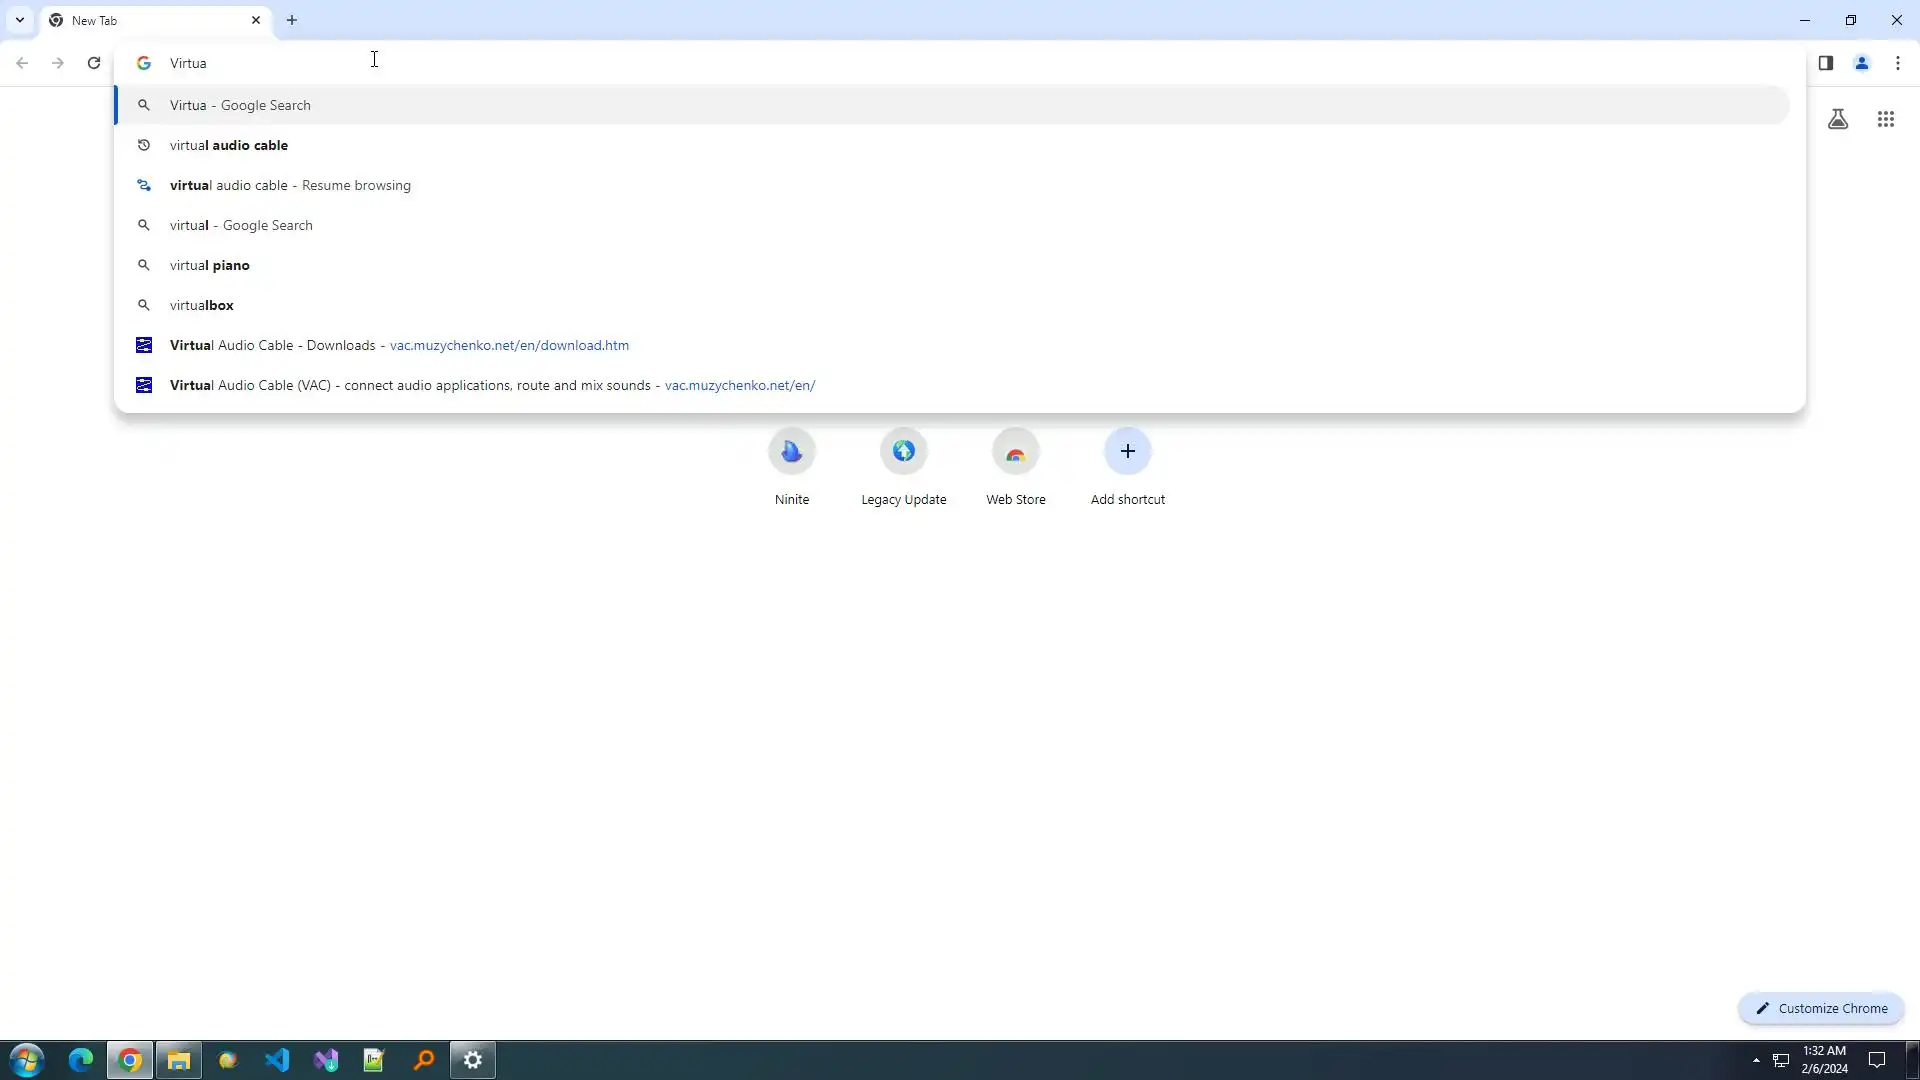Click the profile avatar icon
Viewport: 1920px width, 1080px height.
pos(1861,63)
